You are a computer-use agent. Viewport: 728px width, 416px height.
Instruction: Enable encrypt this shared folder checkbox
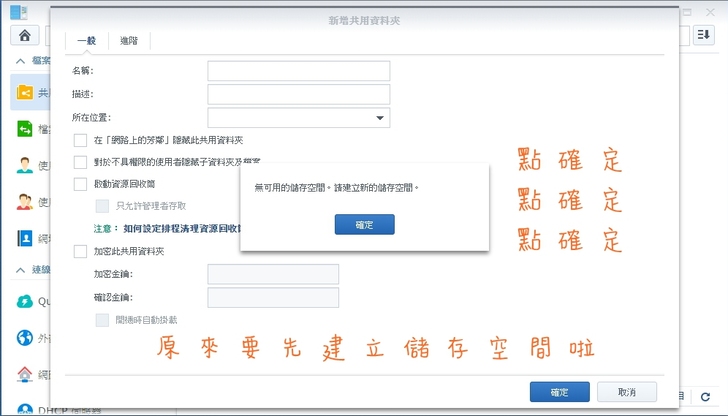tap(80, 251)
